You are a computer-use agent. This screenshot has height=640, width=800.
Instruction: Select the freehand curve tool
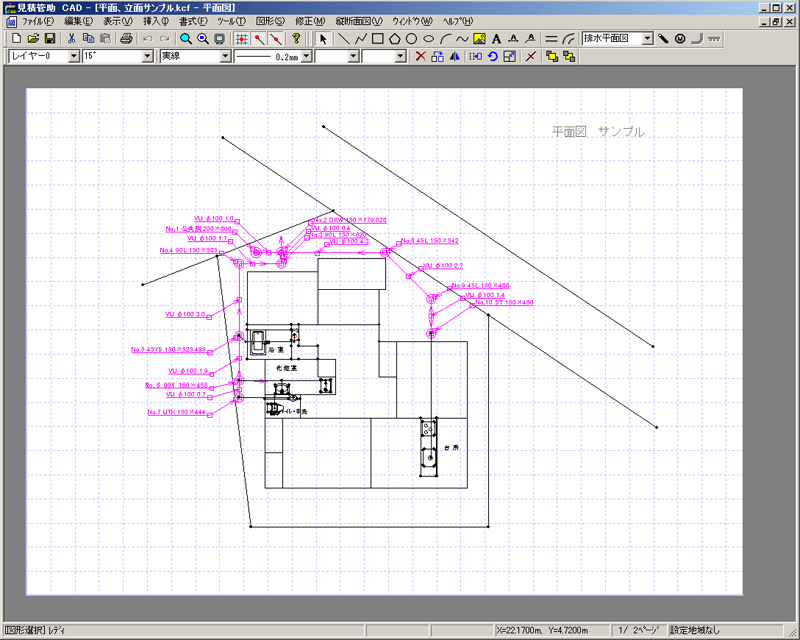point(462,39)
